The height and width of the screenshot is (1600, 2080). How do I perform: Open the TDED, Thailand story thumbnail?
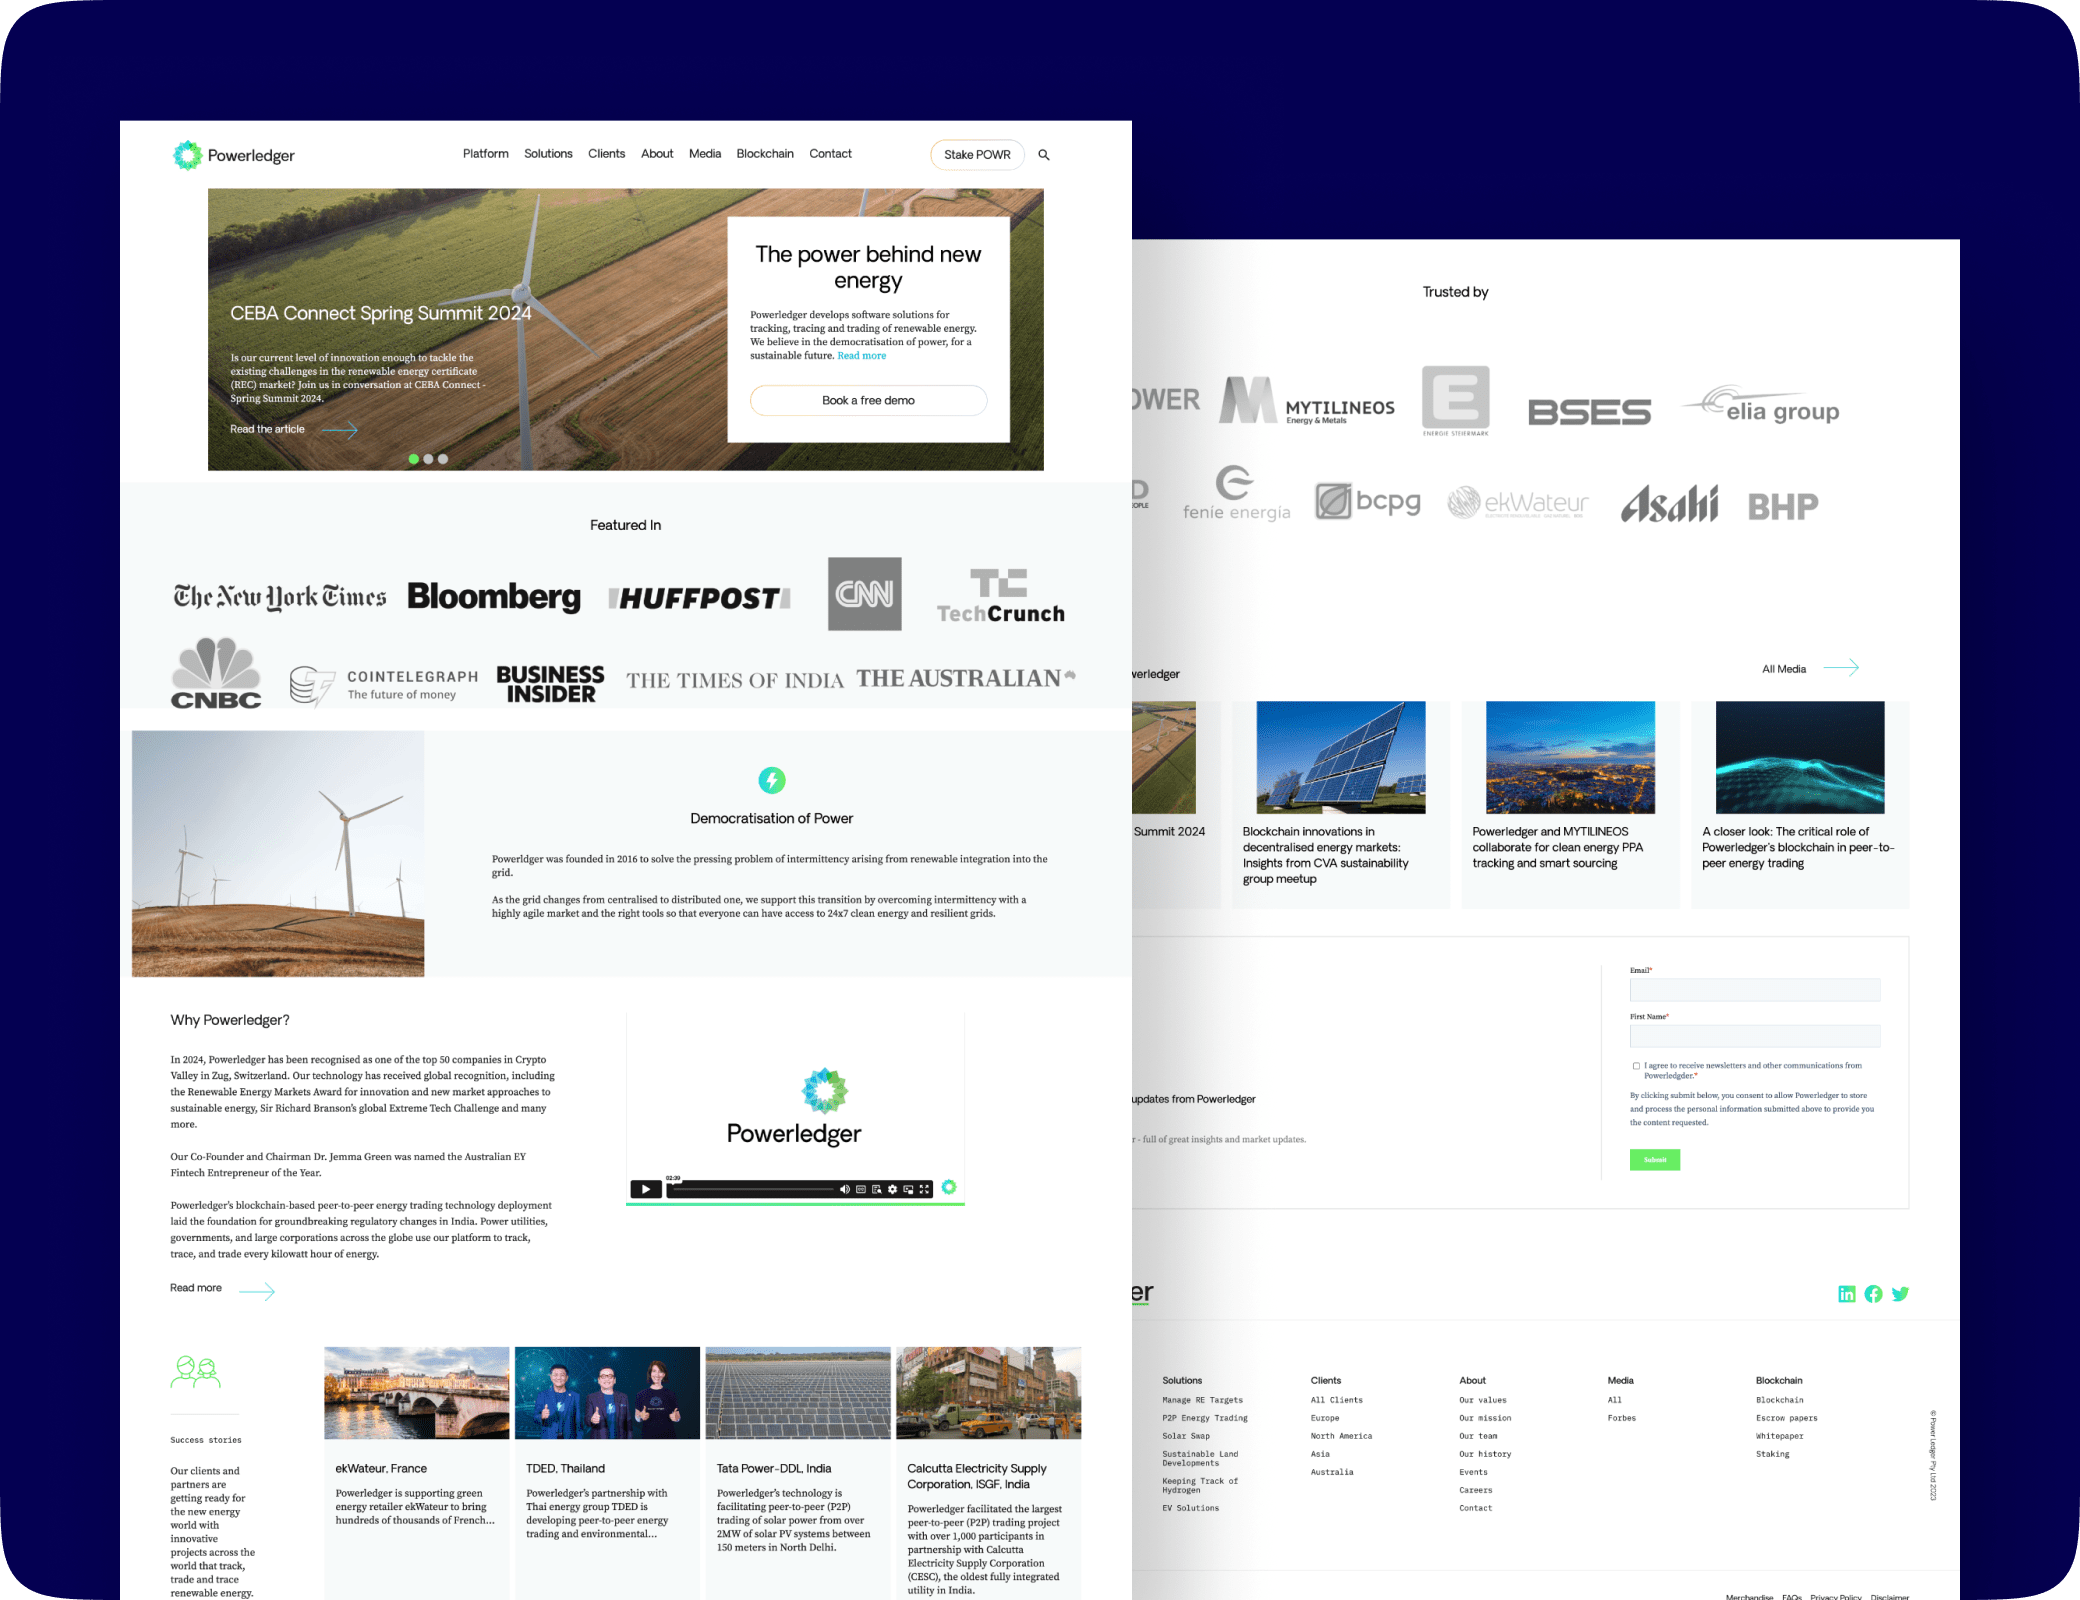point(607,1393)
